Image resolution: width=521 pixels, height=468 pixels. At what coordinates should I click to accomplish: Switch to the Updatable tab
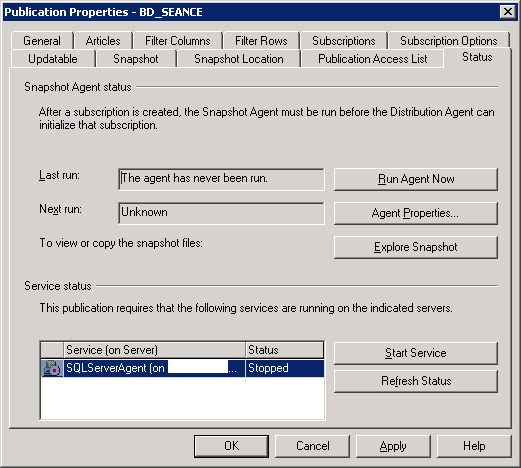point(53,59)
